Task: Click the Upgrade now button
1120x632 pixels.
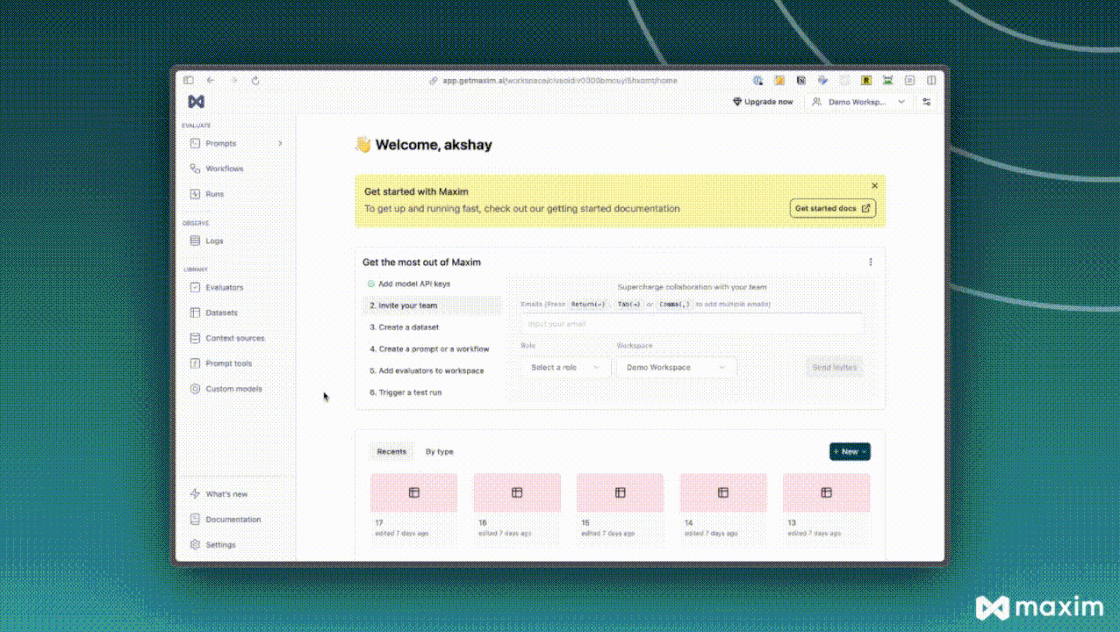Action: pyautogui.click(x=763, y=102)
